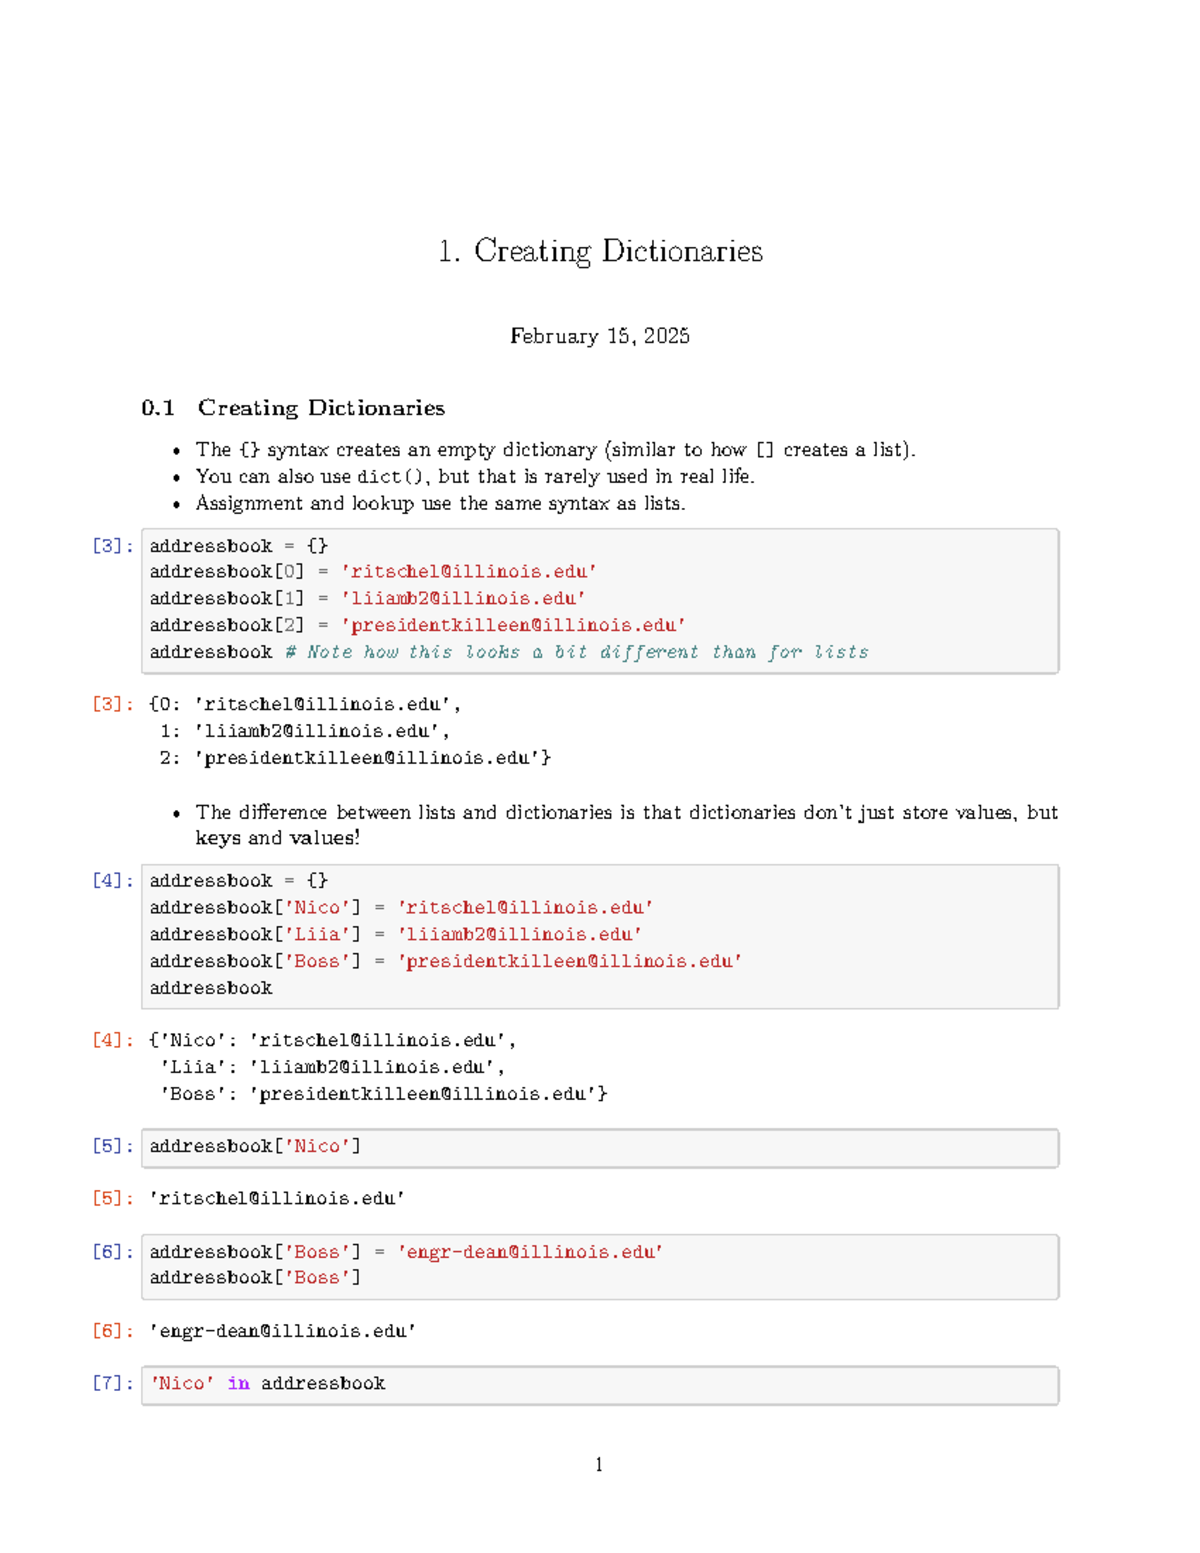
Task: Click the bullet mentioning dict() usage
Action: pyautogui.click(x=475, y=477)
